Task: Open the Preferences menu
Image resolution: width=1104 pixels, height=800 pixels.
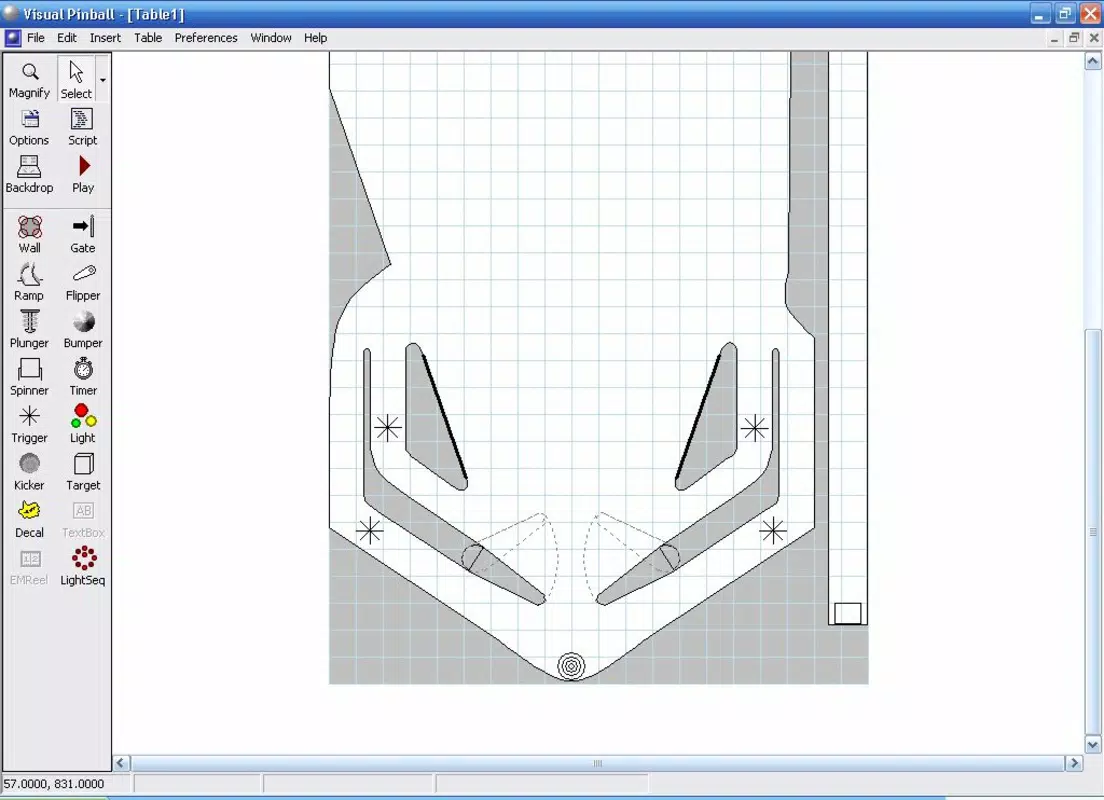Action: (206, 38)
